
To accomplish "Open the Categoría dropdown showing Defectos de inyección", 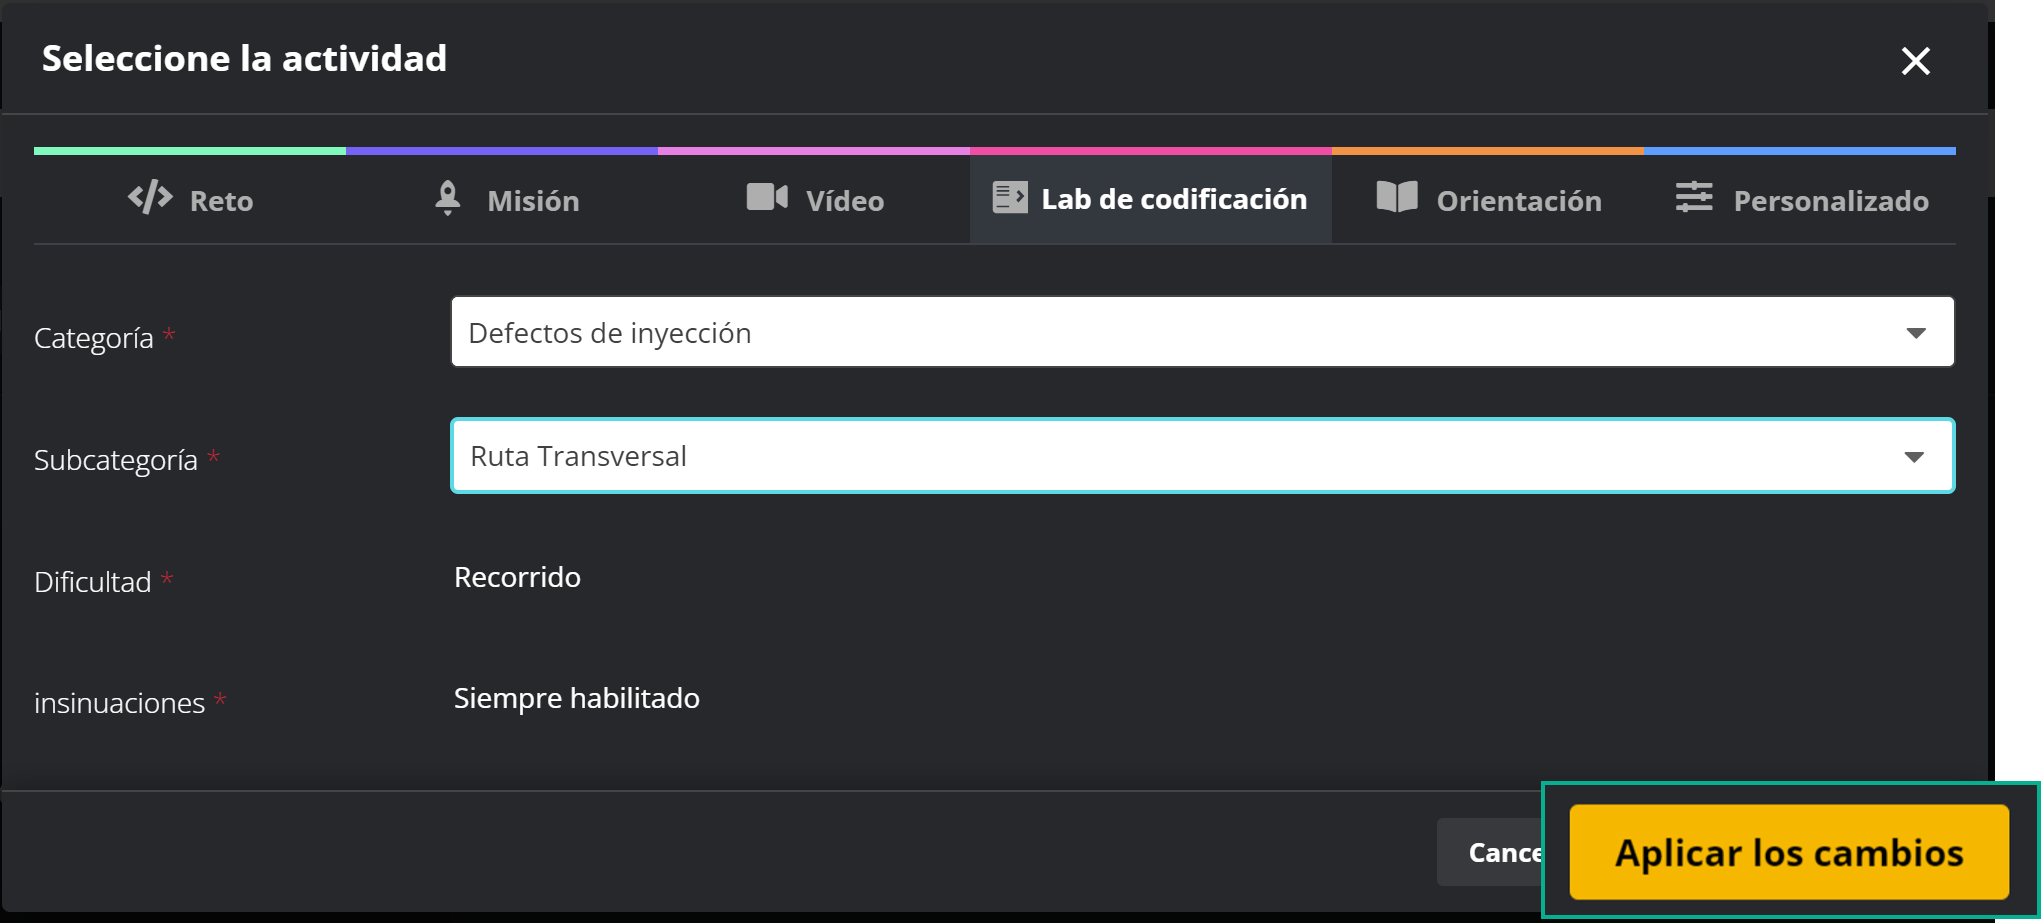I will click(1202, 332).
